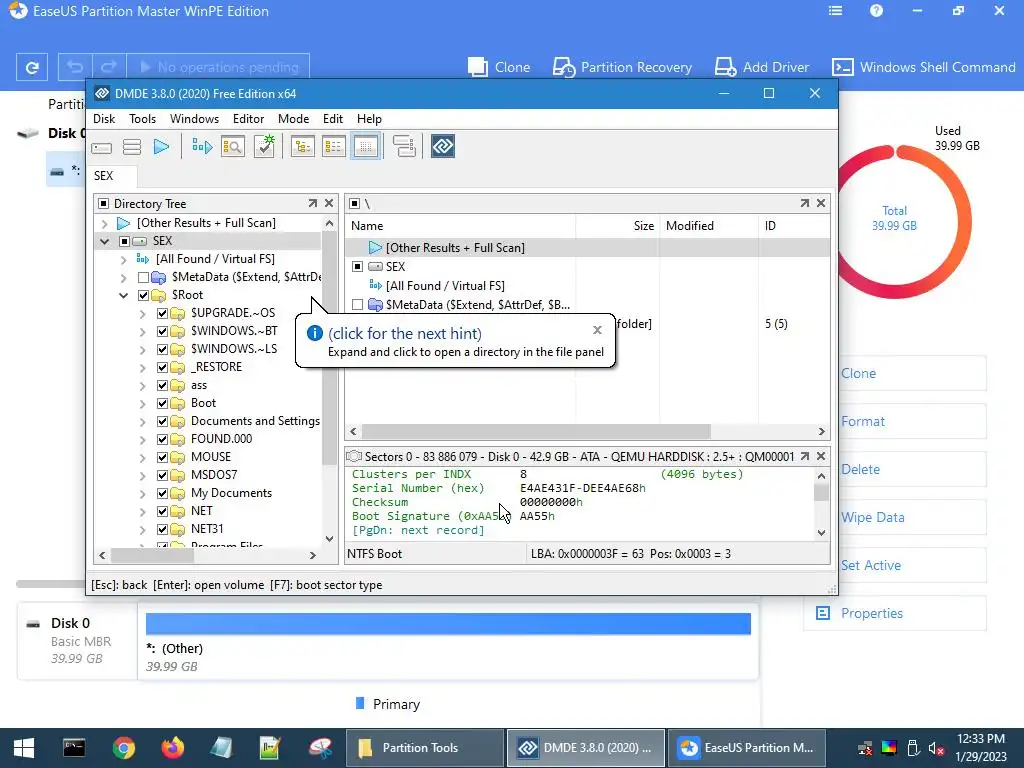The image size is (1024, 768).
Task: Click the Directory Tree vertical scroll down arrow
Action: pos(329,539)
